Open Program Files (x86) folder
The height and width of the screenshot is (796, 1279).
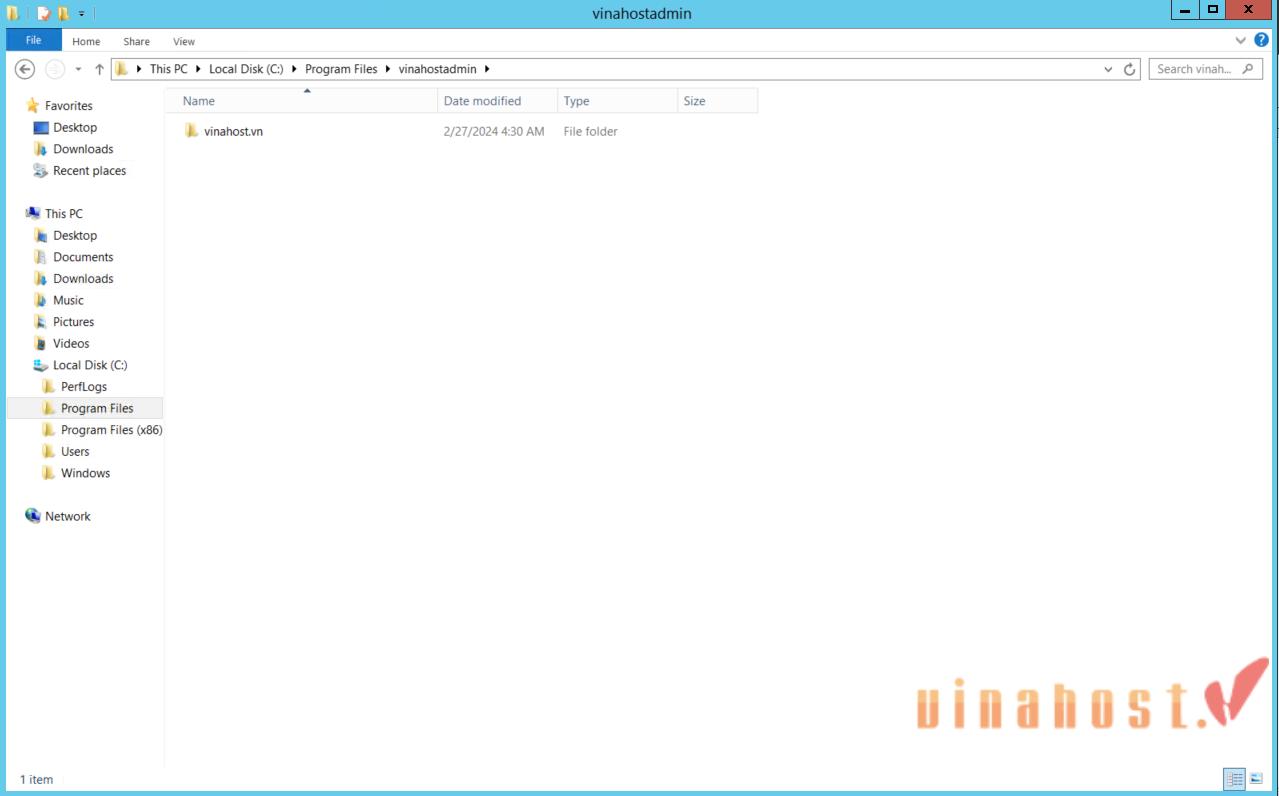point(111,430)
